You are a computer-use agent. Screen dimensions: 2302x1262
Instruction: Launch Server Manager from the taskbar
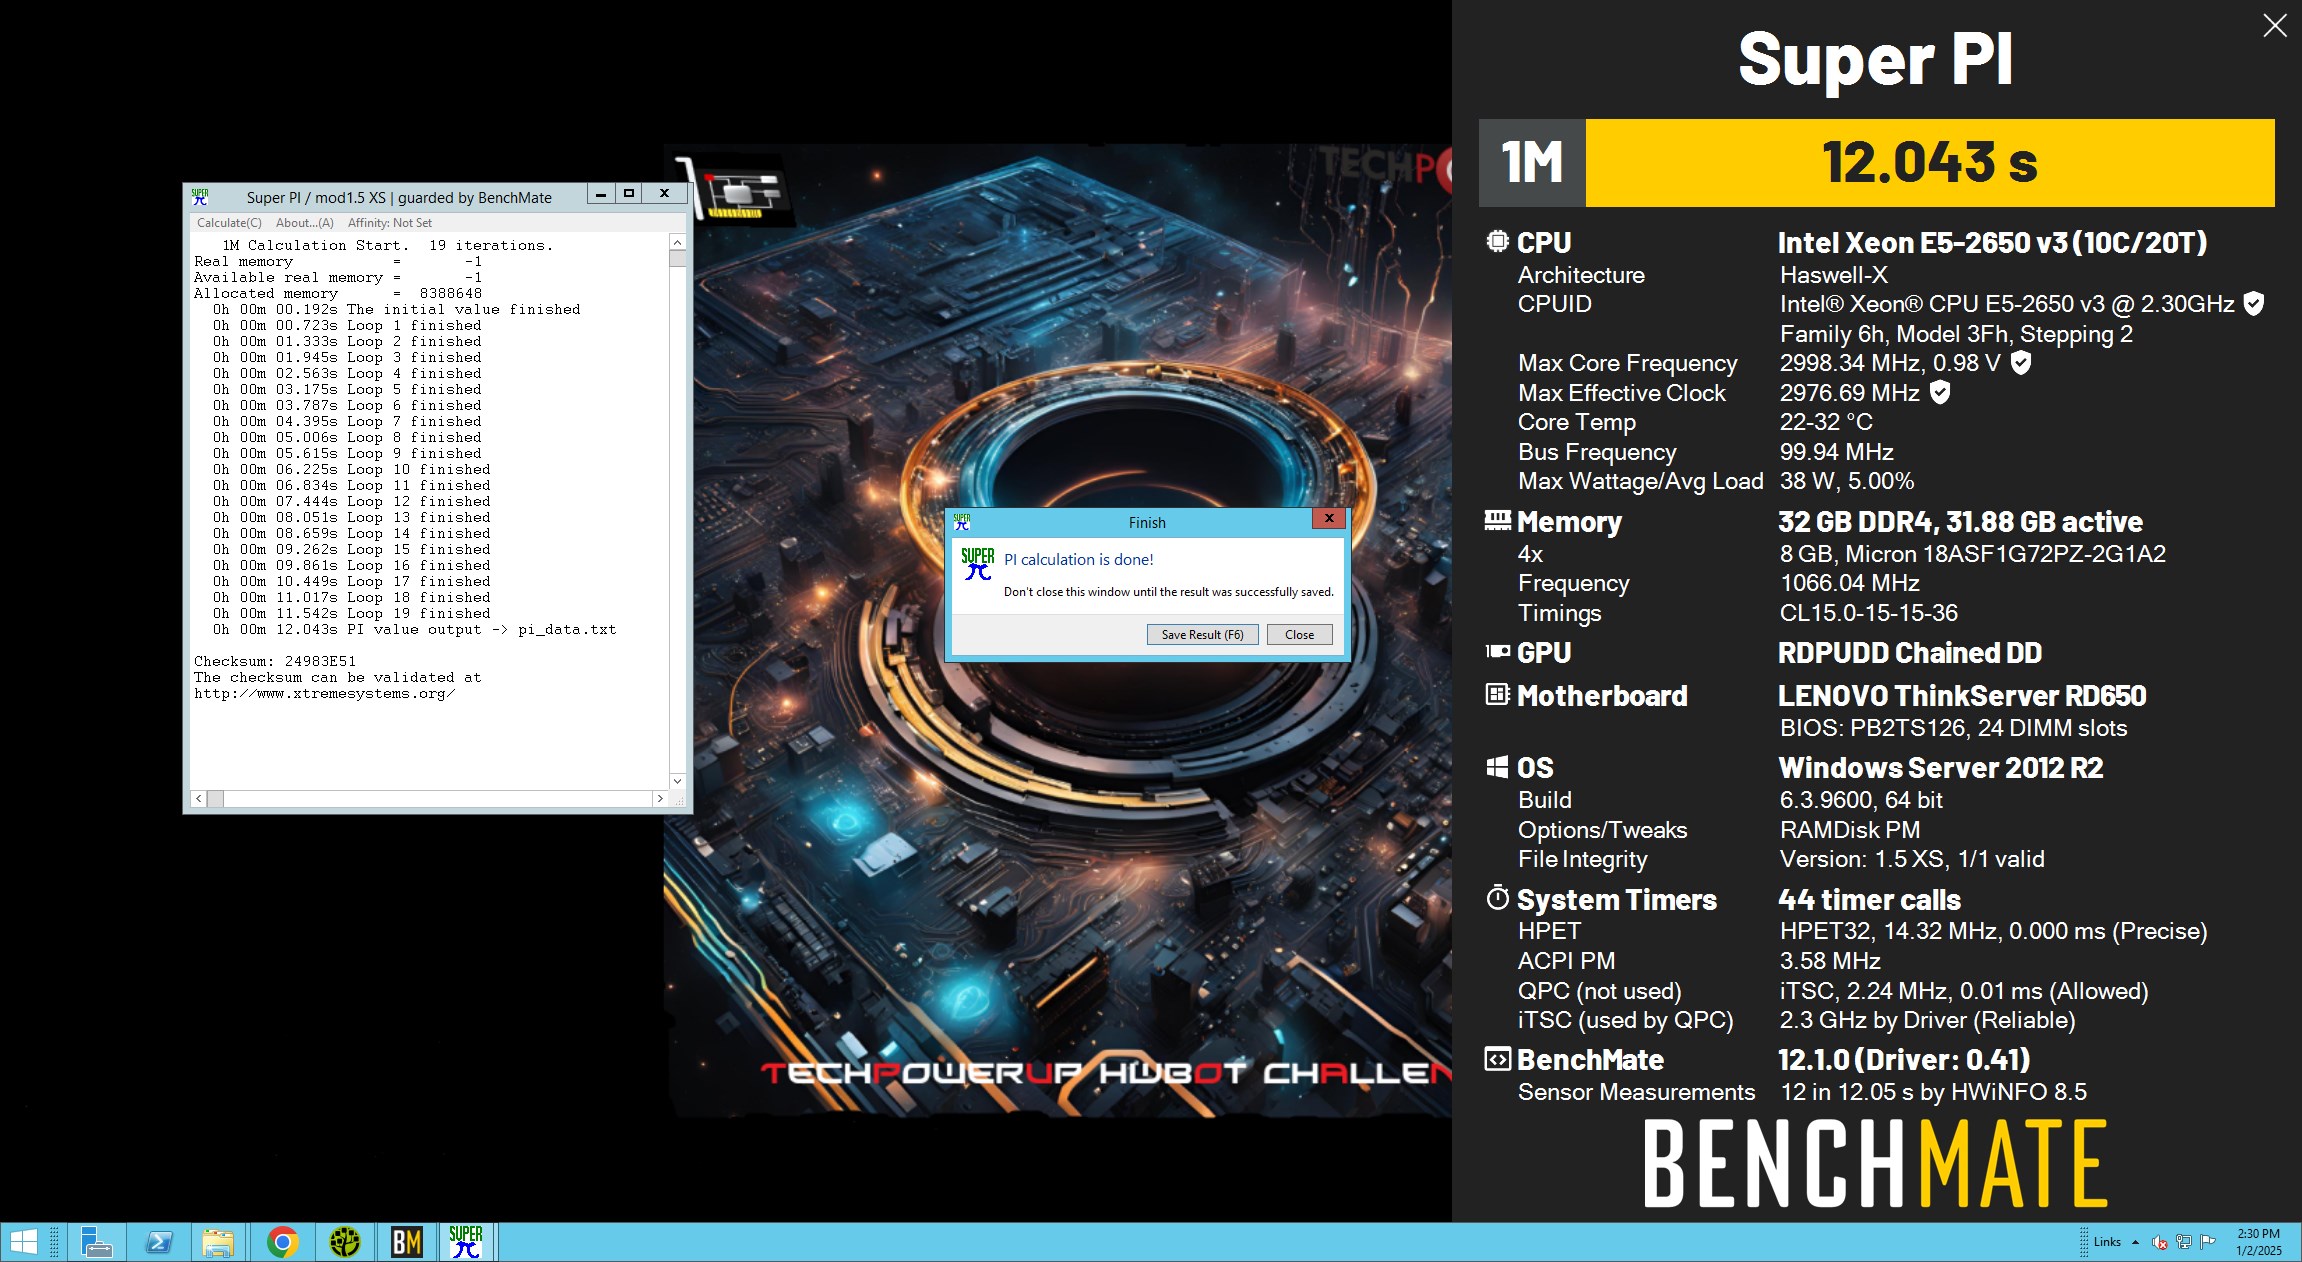[x=96, y=1242]
